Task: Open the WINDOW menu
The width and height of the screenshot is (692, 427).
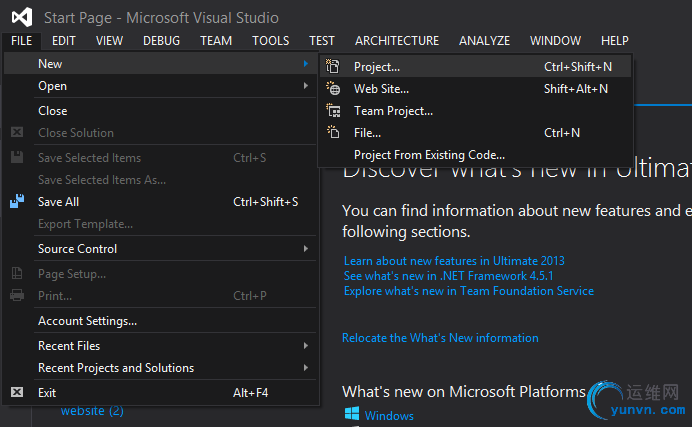Action: pos(555,41)
